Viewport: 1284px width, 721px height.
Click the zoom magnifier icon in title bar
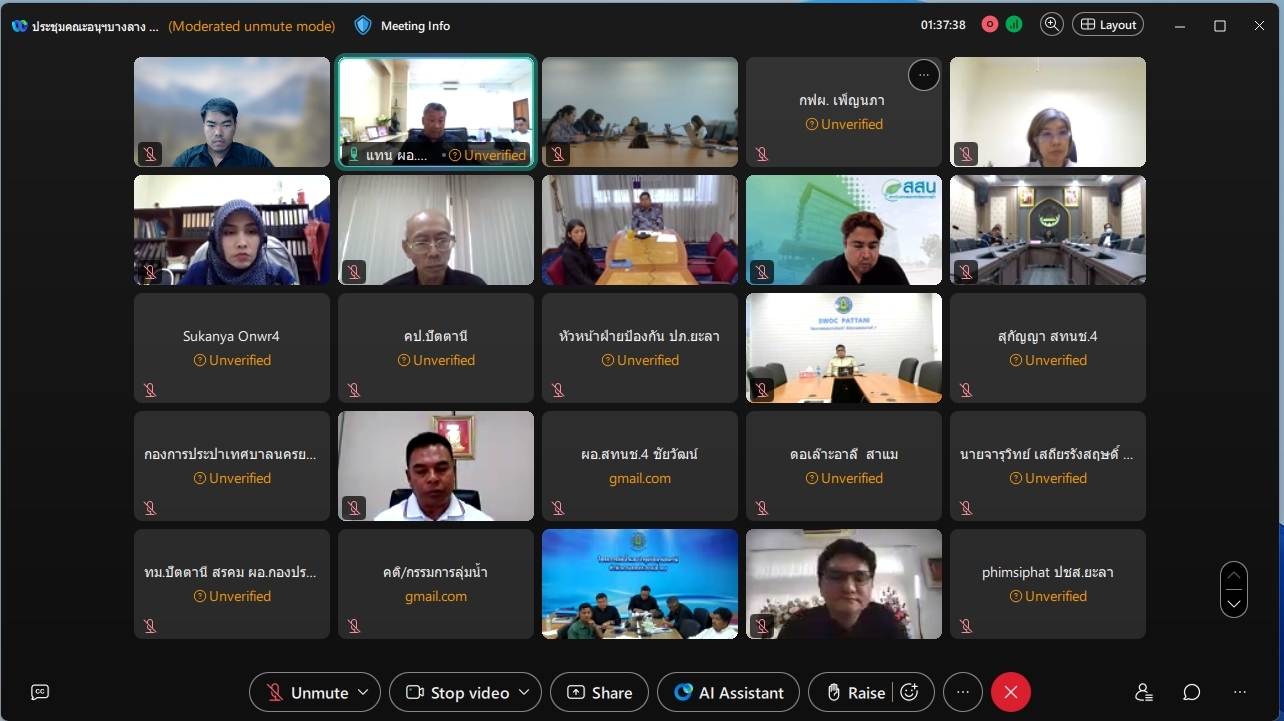1051,25
